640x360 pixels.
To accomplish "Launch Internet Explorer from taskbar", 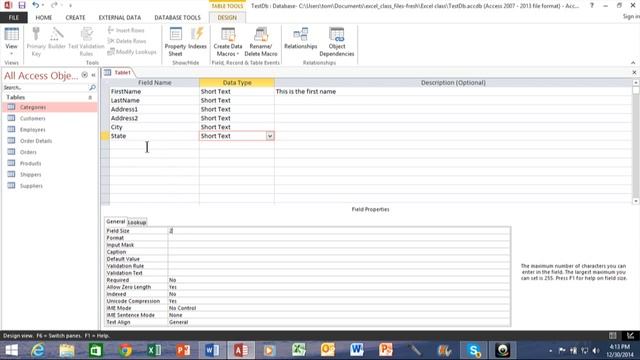I will 38,350.
